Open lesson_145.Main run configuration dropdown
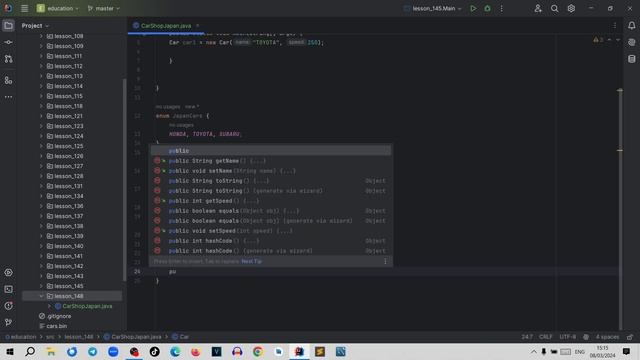Viewport: 640px width, 360px height. click(433, 8)
